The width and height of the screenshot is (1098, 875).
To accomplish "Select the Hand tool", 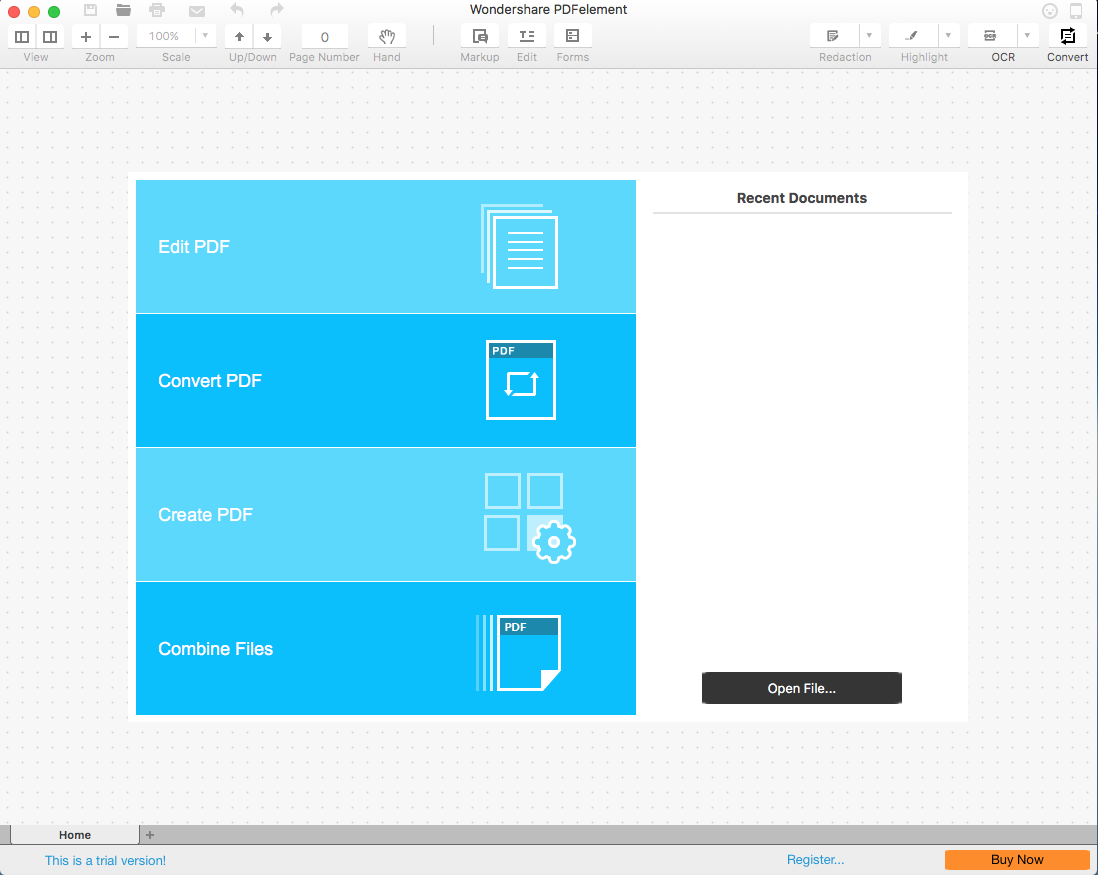I will click(386, 36).
